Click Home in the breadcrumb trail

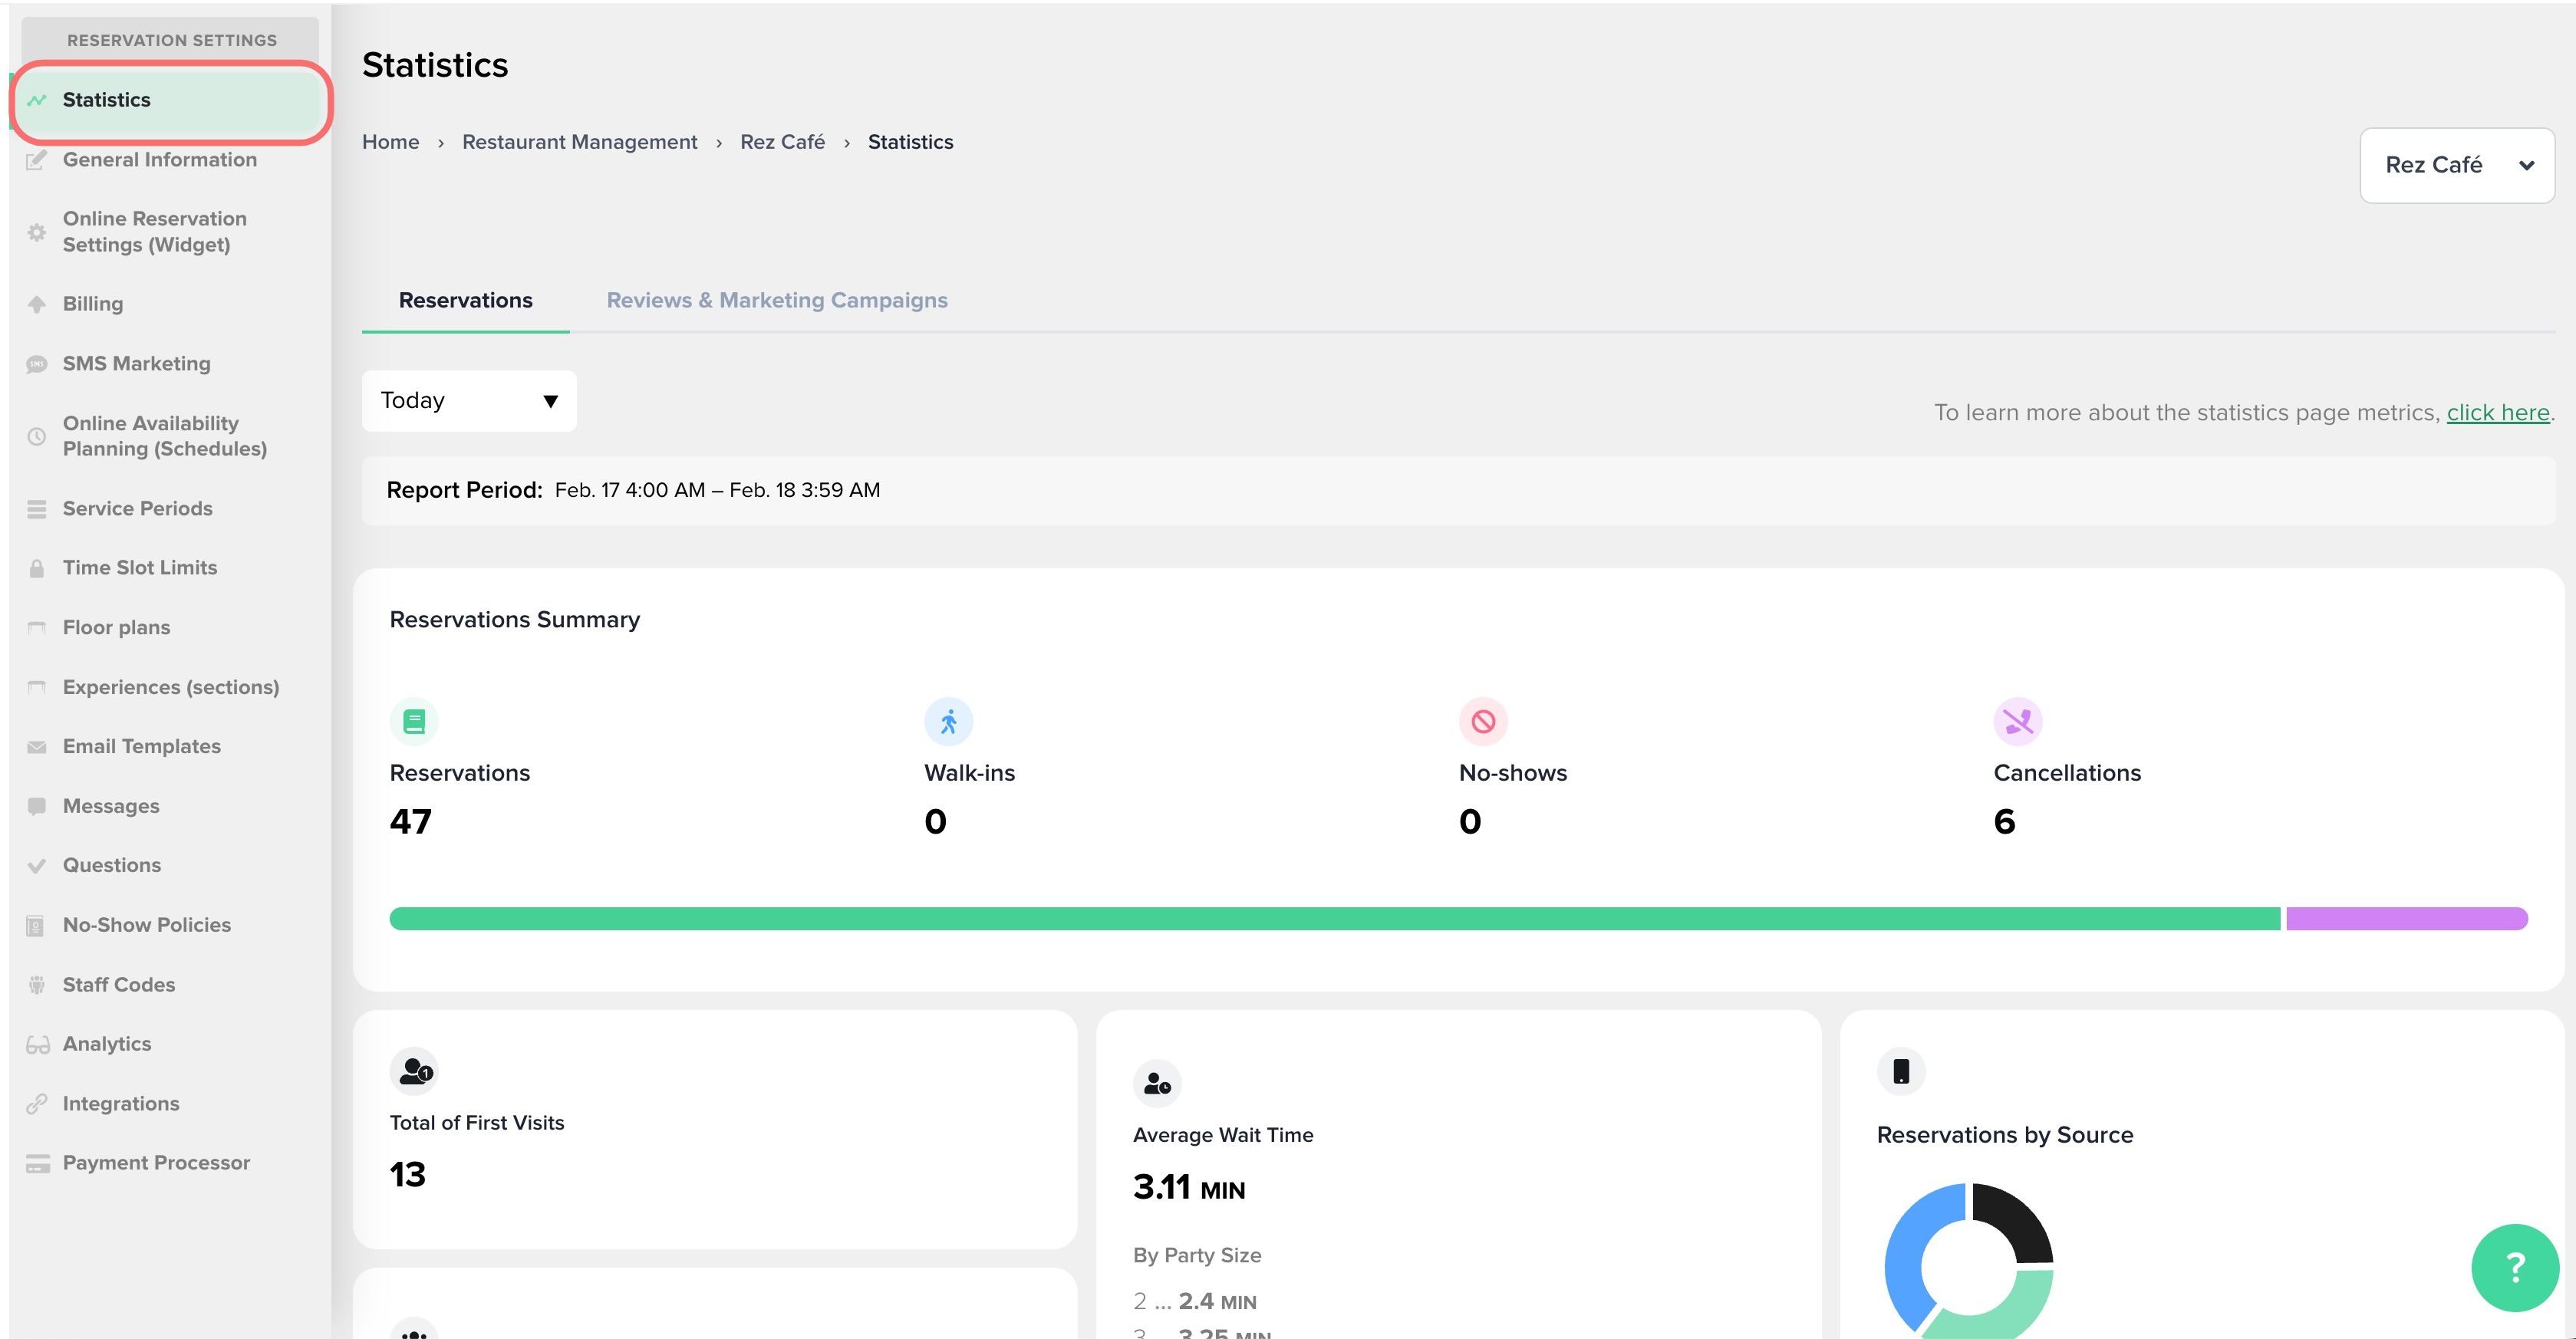click(x=390, y=142)
